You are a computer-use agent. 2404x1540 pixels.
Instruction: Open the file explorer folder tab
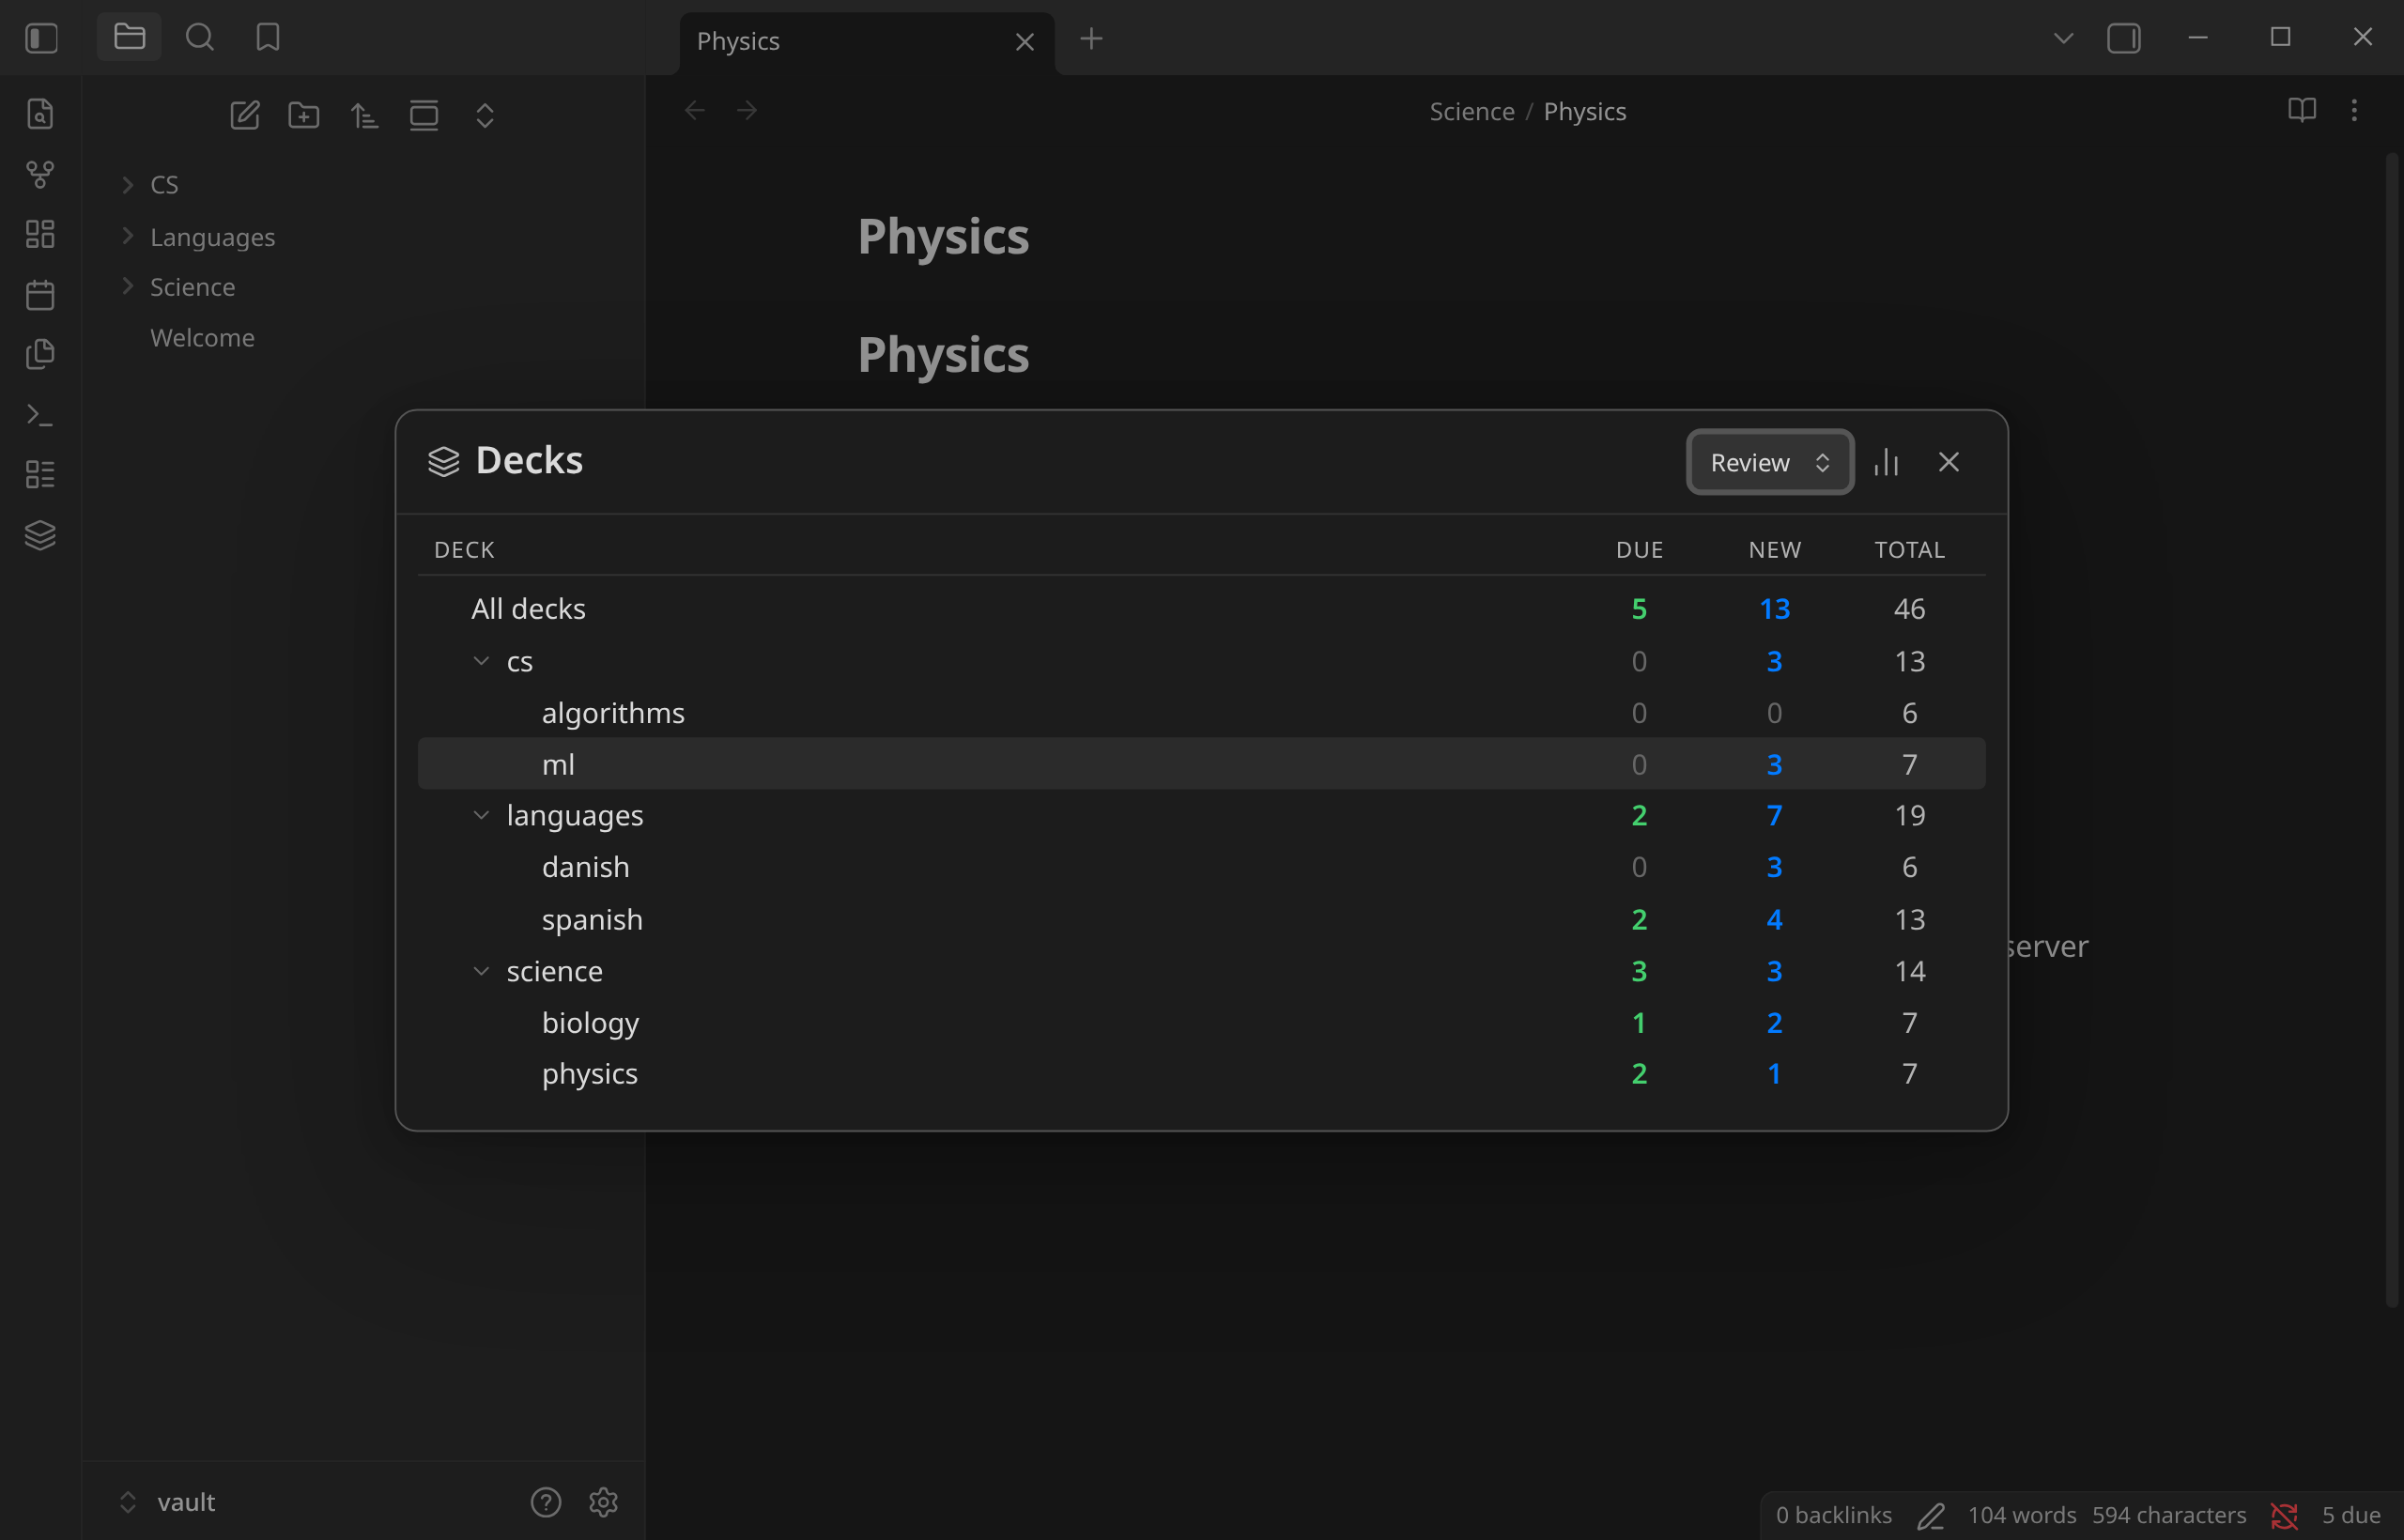point(129,38)
